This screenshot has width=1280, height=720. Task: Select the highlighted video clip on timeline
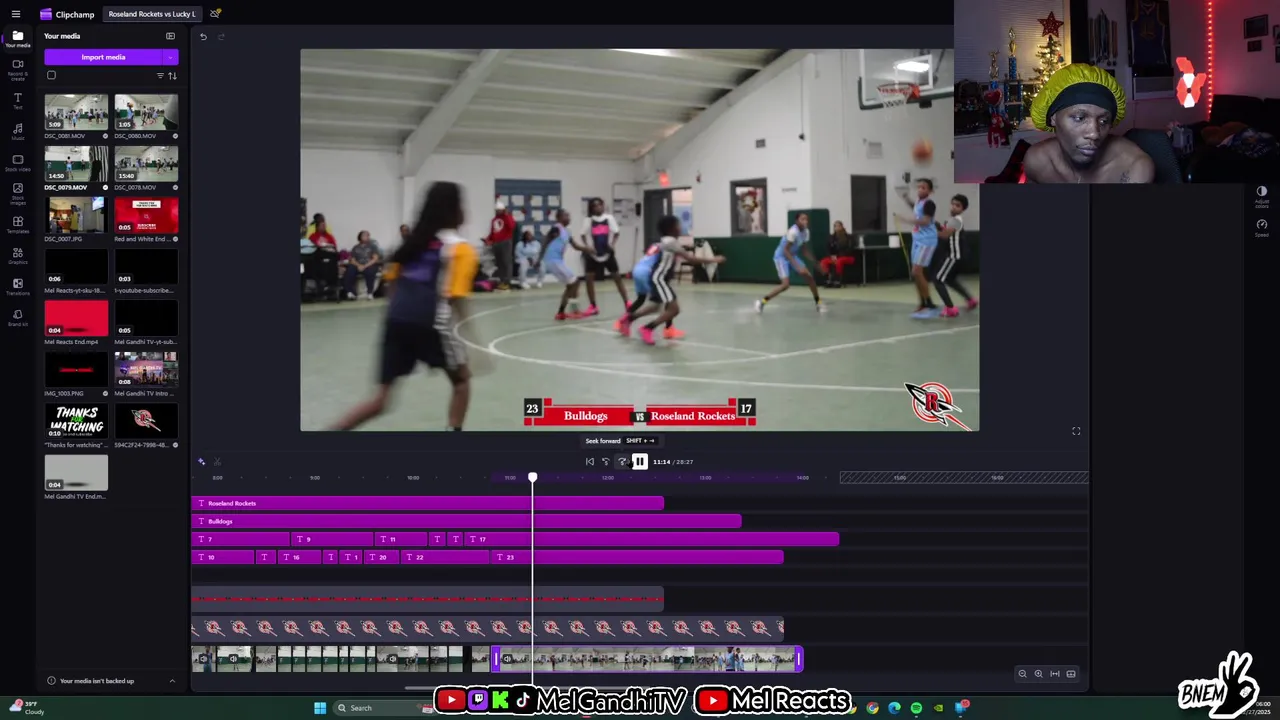click(x=646, y=659)
